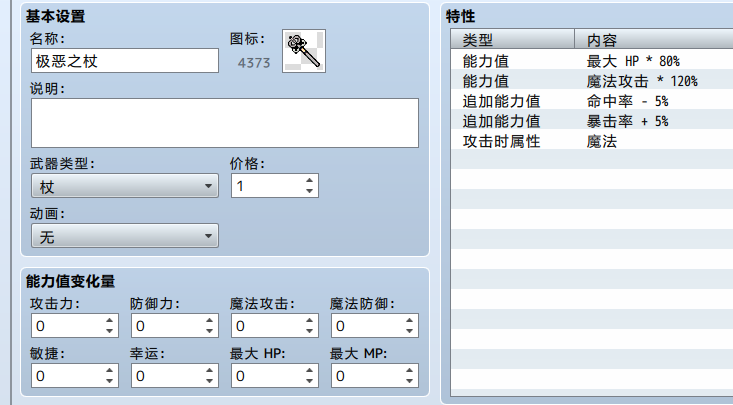Screen dimensions: 733x405
Task: Edit the 名称 field containing 极恶之杖
Action: tap(125, 61)
